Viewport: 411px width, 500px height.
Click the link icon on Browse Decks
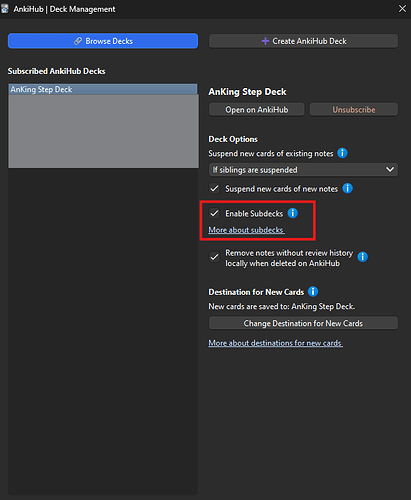pos(78,41)
